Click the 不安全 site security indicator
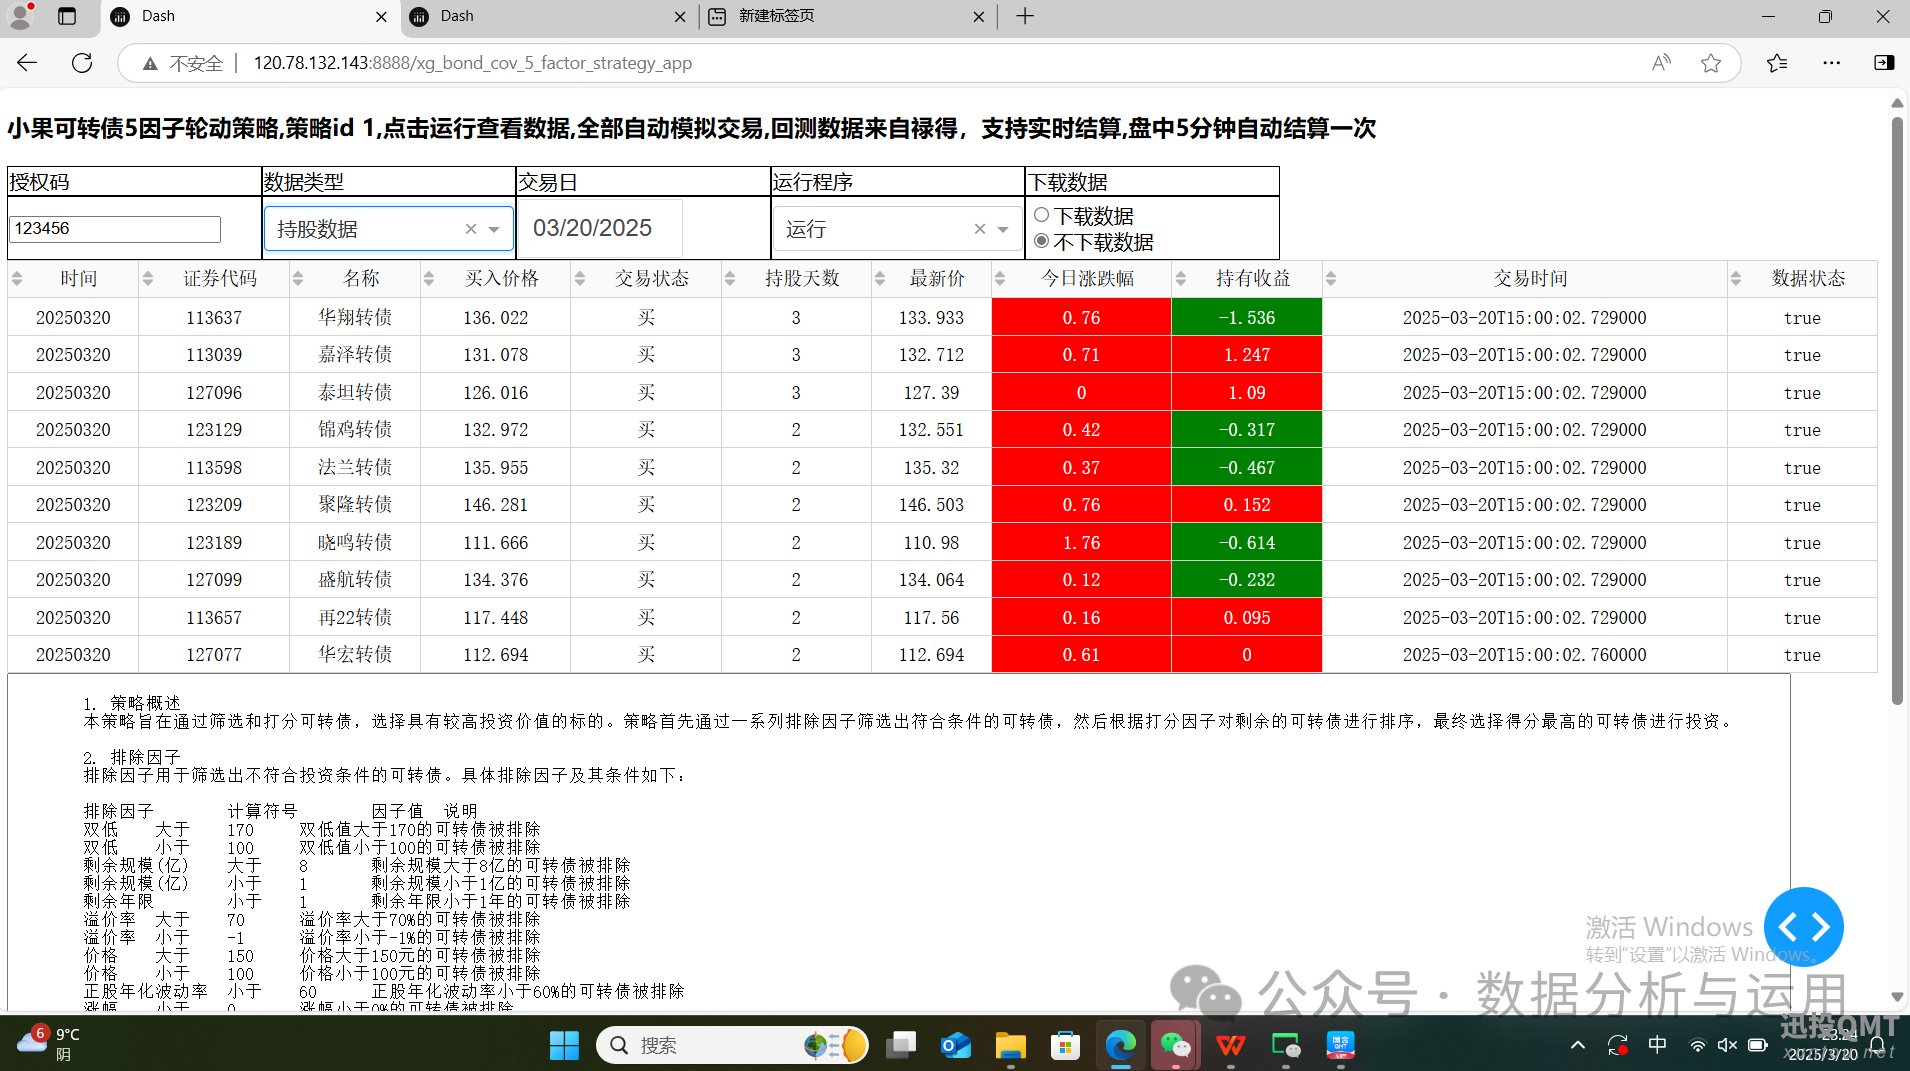This screenshot has width=1910, height=1071. [x=182, y=63]
